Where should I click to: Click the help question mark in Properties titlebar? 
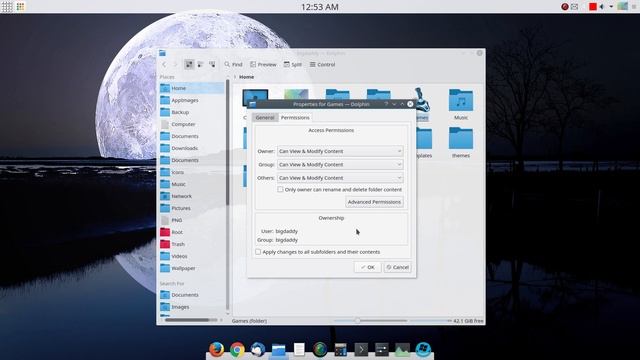tap(386, 104)
